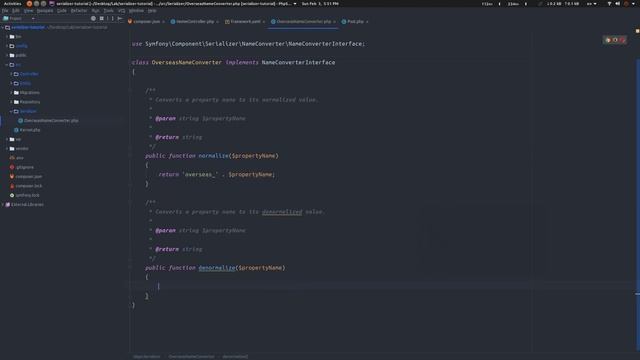The height and width of the screenshot is (360, 640).
Task: Open the Edit menu
Action: point(16,11)
